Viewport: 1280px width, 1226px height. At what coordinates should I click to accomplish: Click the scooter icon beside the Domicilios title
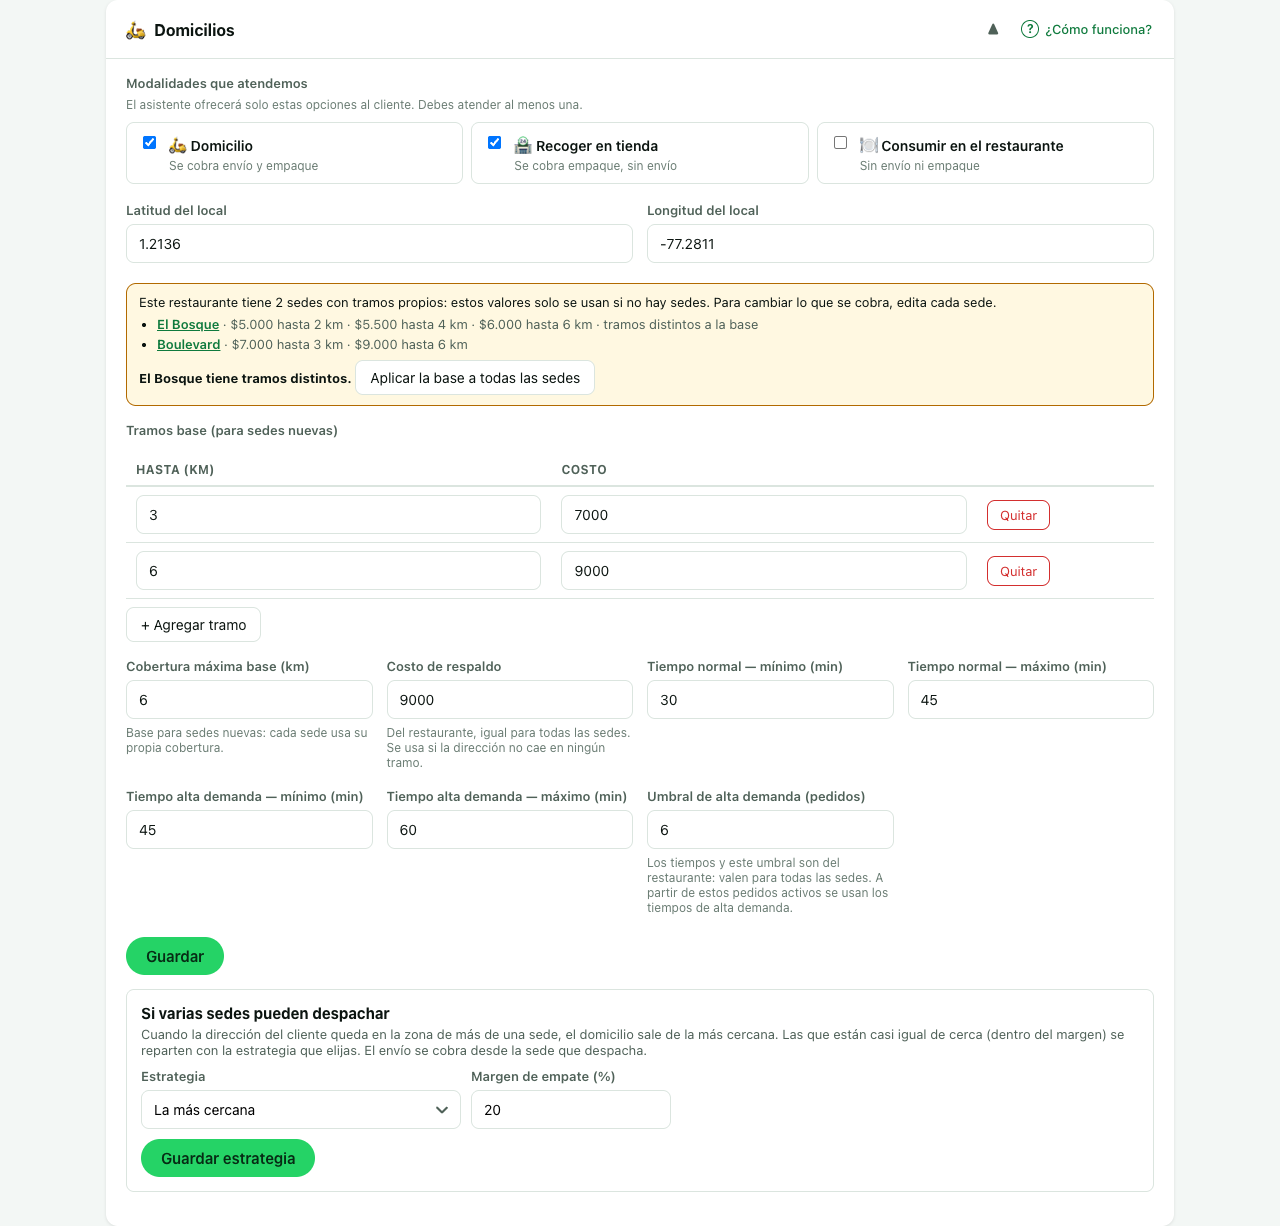click(x=136, y=31)
